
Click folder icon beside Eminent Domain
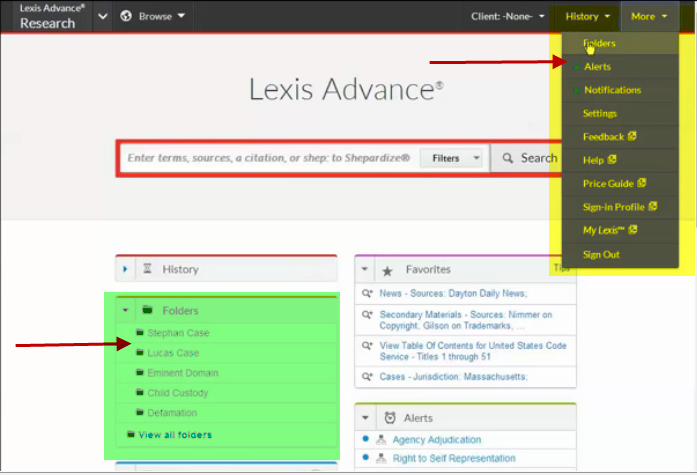140,372
